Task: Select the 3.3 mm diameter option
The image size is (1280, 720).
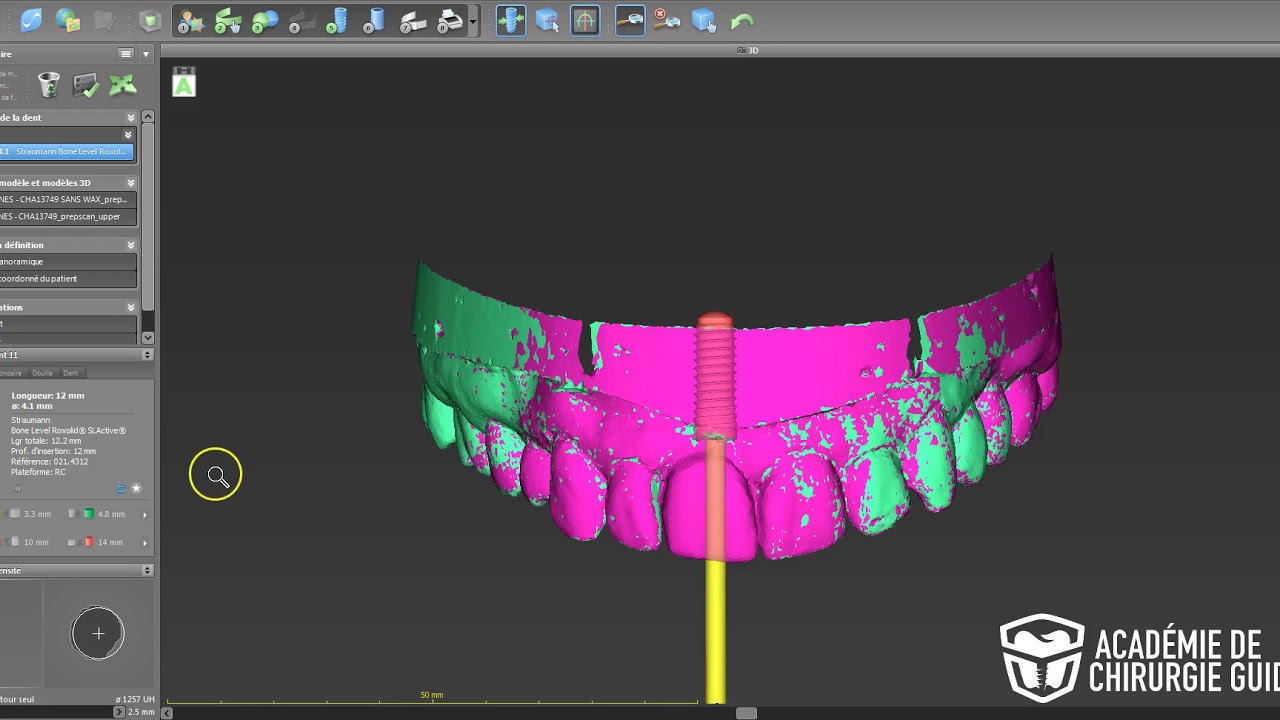Action: (30, 514)
